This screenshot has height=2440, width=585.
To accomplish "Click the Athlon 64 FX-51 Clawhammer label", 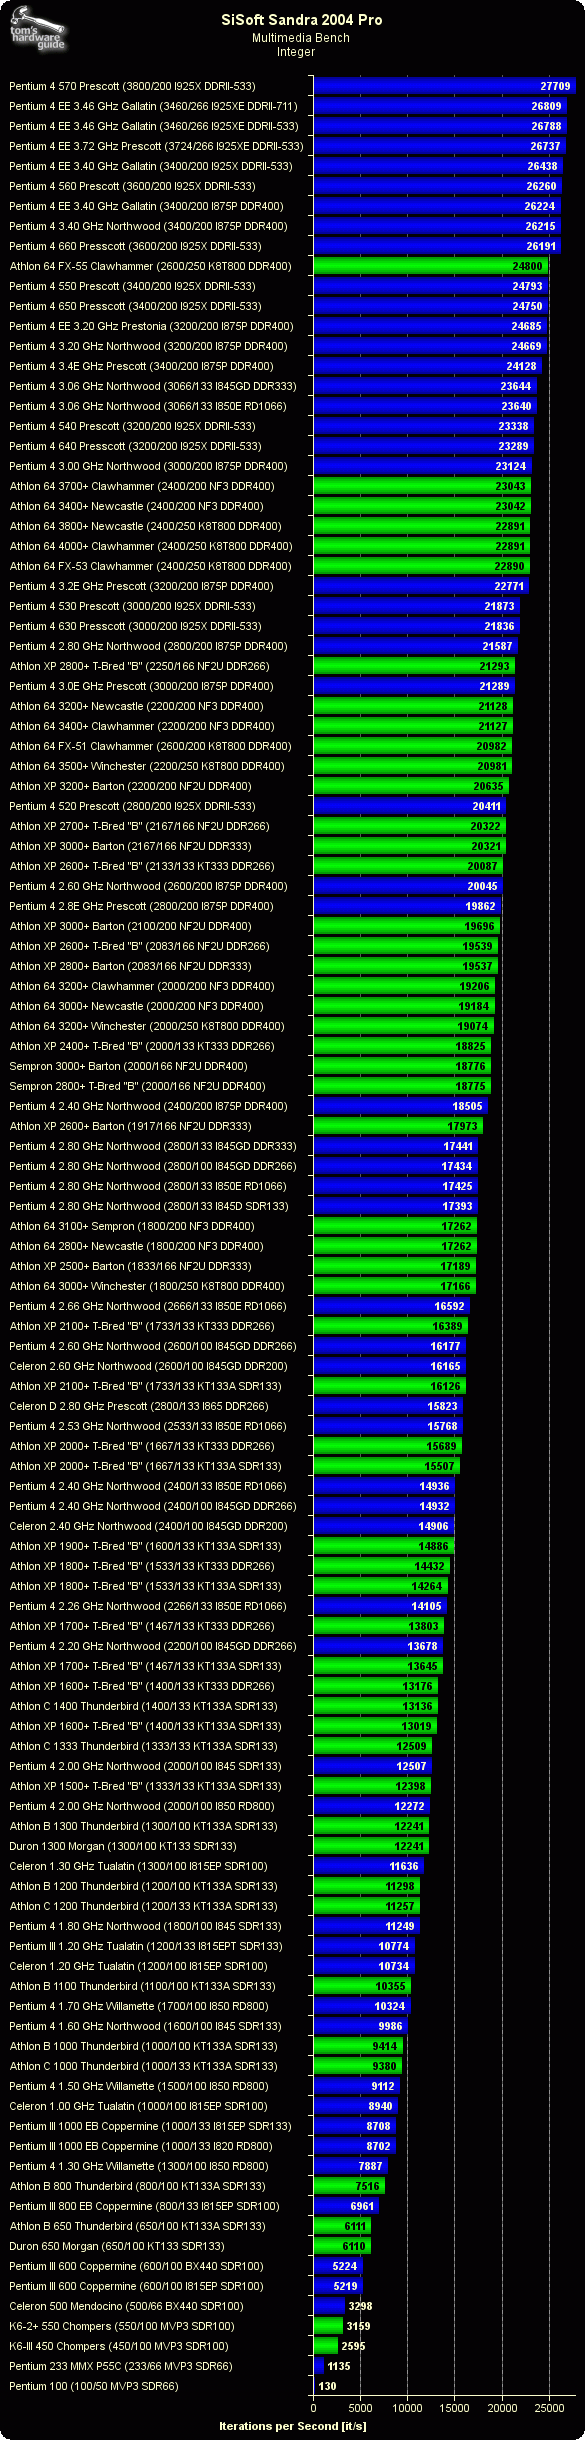I will (x=150, y=746).
